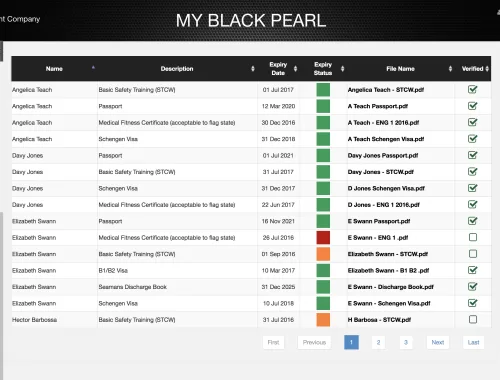The width and height of the screenshot is (500, 380).
Task: Go to page 2 of results
Action: 378,342
